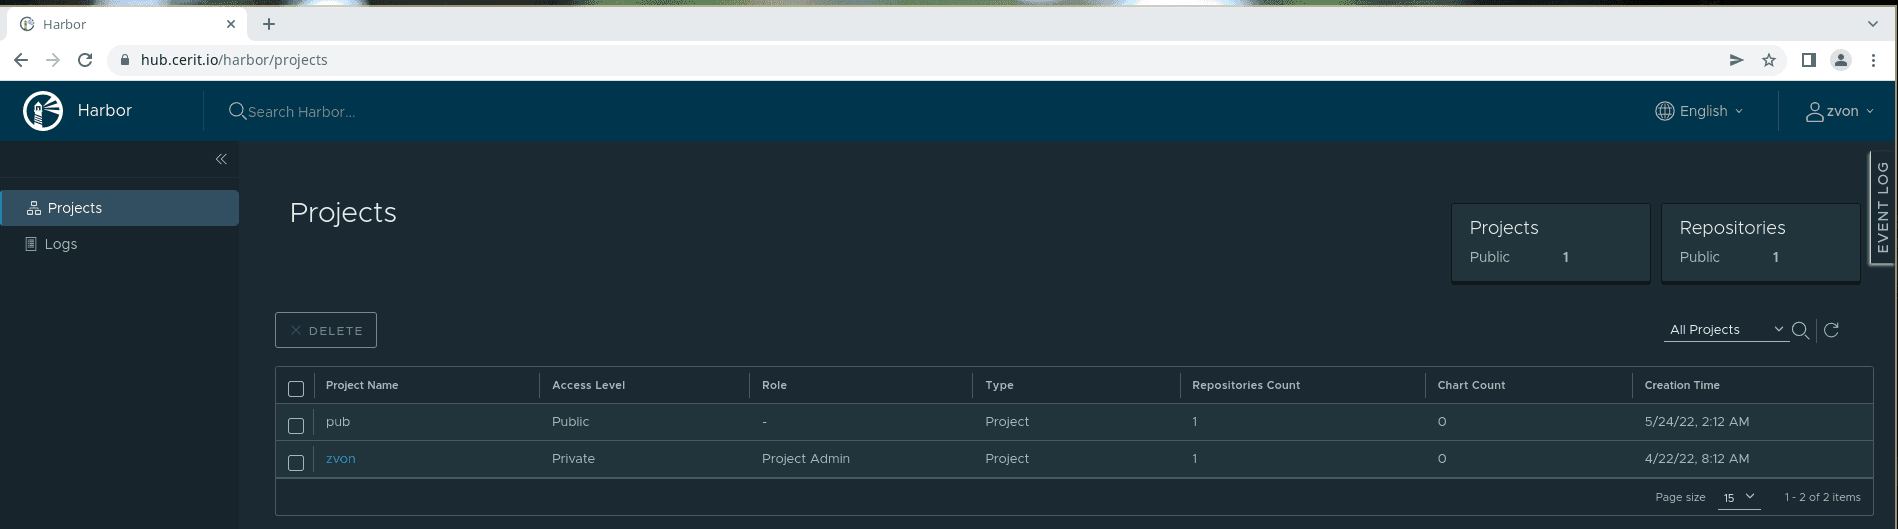The height and width of the screenshot is (529, 1898).
Task: Tick the checkbox for the zvon project
Action: pos(296,463)
